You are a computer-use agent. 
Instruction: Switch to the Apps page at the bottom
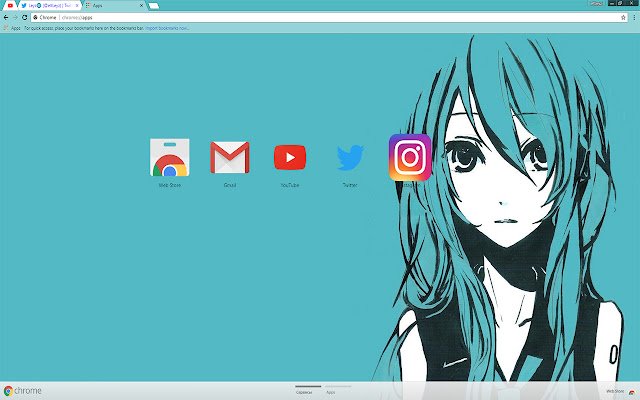[x=338, y=389]
